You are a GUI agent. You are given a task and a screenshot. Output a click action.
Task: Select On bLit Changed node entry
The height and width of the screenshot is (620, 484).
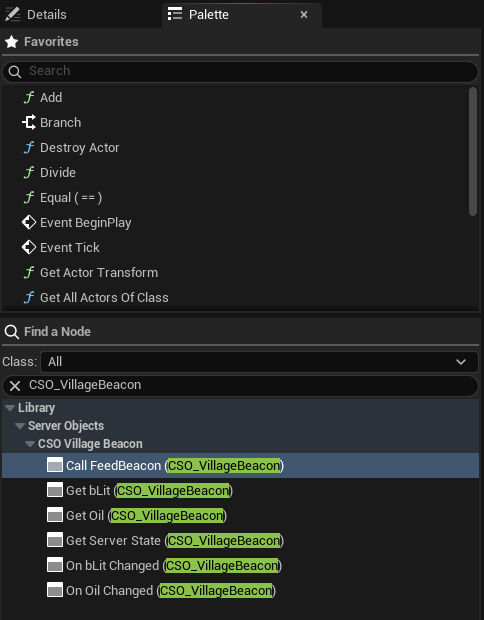click(x=240, y=565)
